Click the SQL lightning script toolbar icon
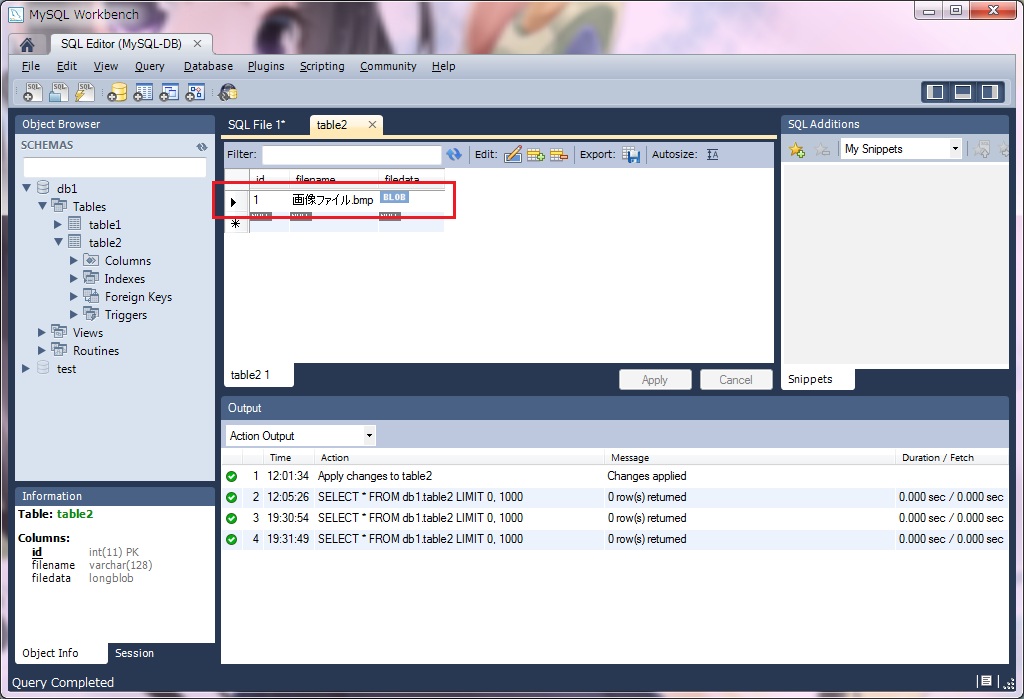The width and height of the screenshot is (1024, 699). tap(85, 92)
